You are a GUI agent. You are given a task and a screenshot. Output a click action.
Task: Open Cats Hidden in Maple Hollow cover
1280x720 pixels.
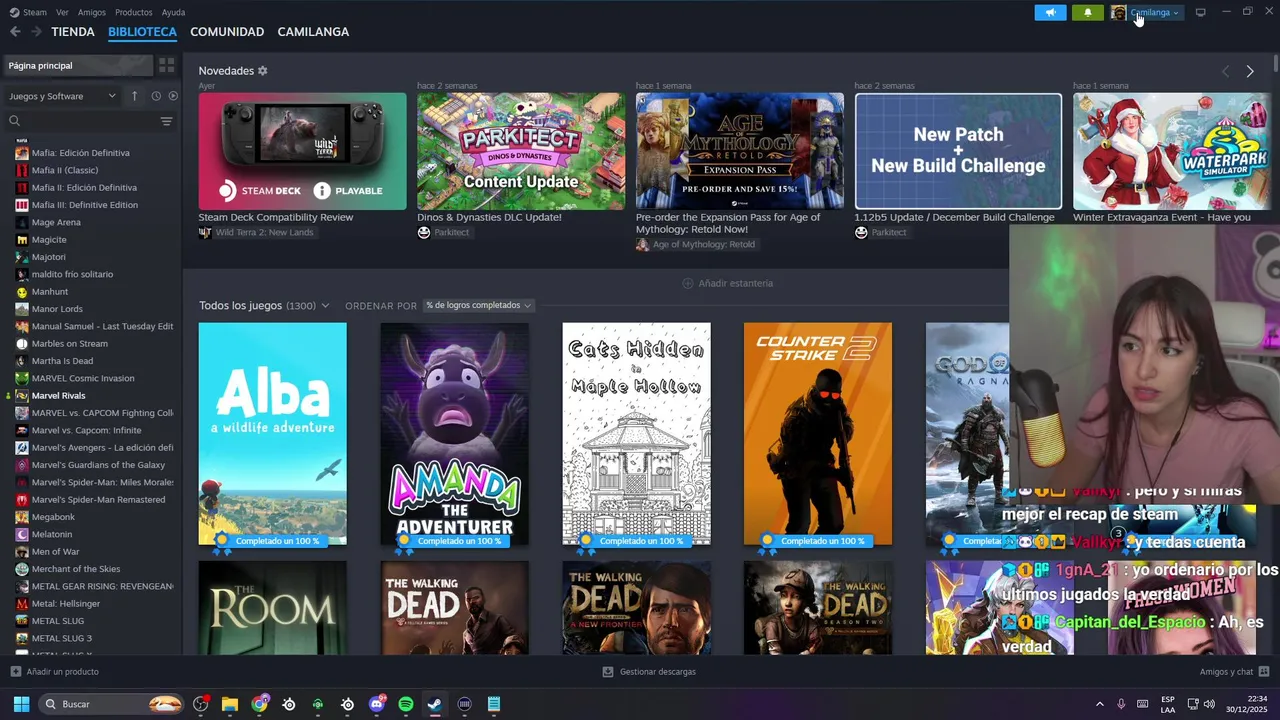tap(636, 434)
